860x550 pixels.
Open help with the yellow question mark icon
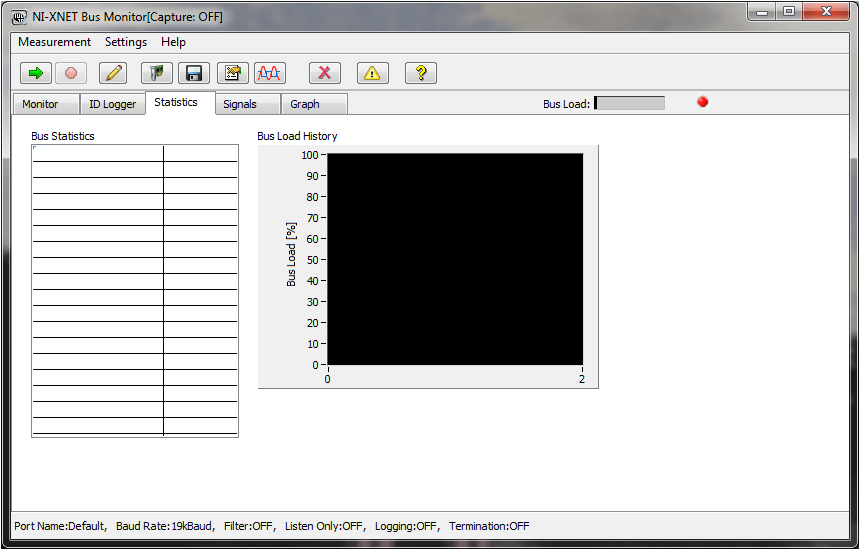click(x=421, y=73)
